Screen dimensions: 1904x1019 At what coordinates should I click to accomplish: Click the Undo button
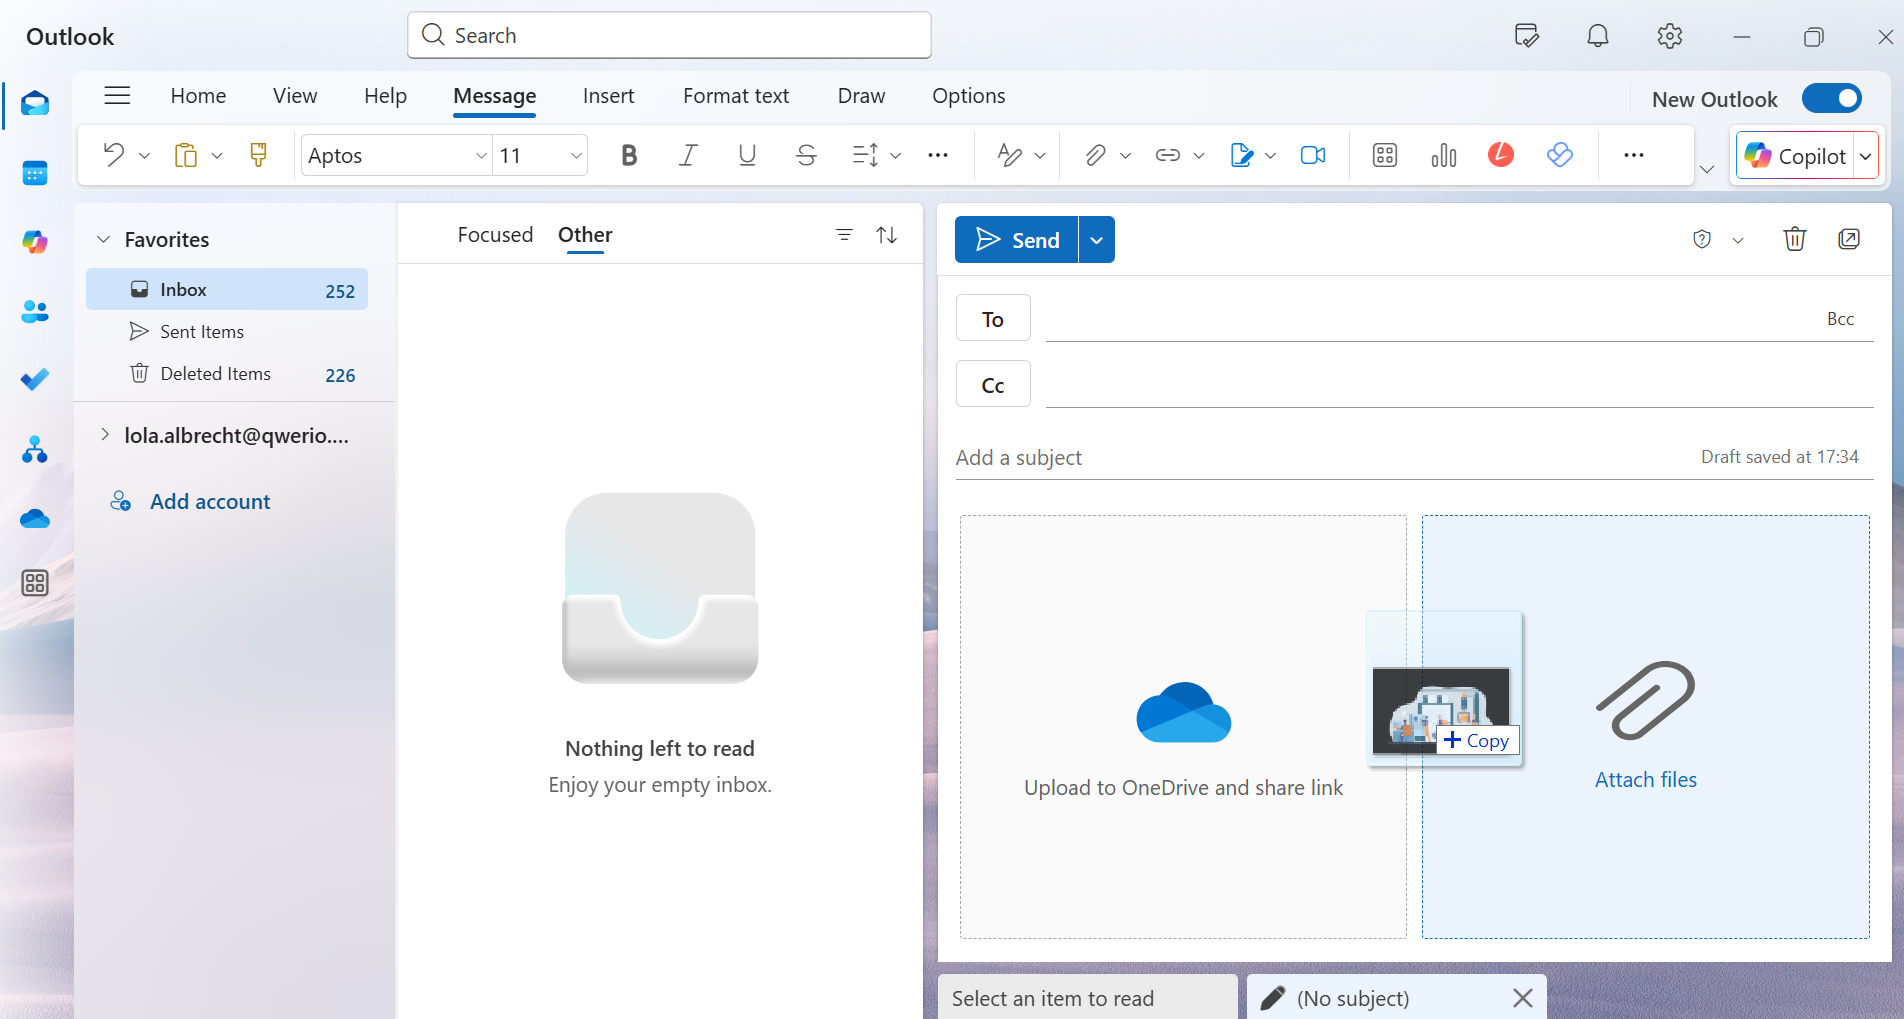coord(114,155)
